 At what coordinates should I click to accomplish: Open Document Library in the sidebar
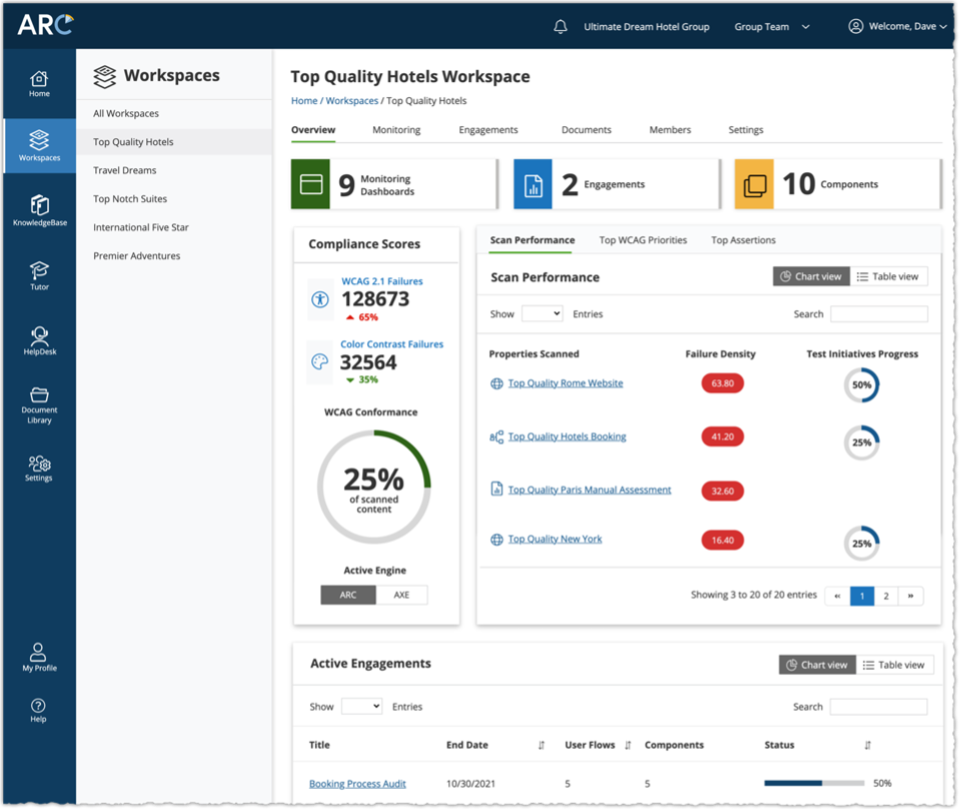(x=39, y=405)
